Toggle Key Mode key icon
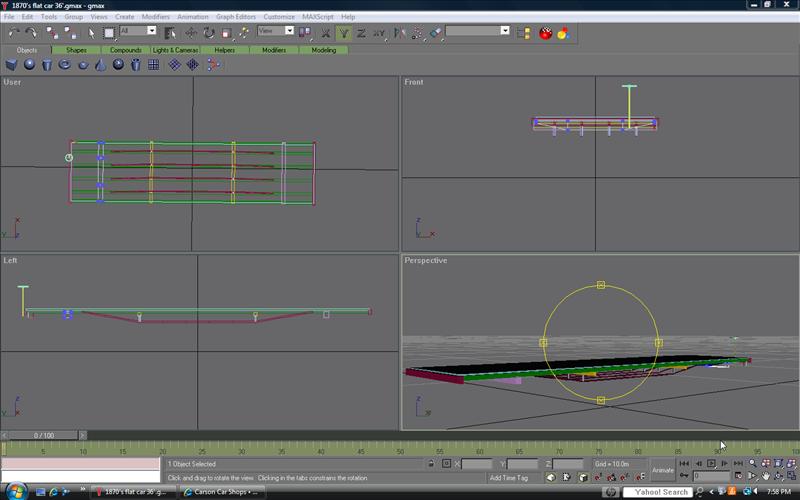Screen dimensions: 800x500 point(684,476)
